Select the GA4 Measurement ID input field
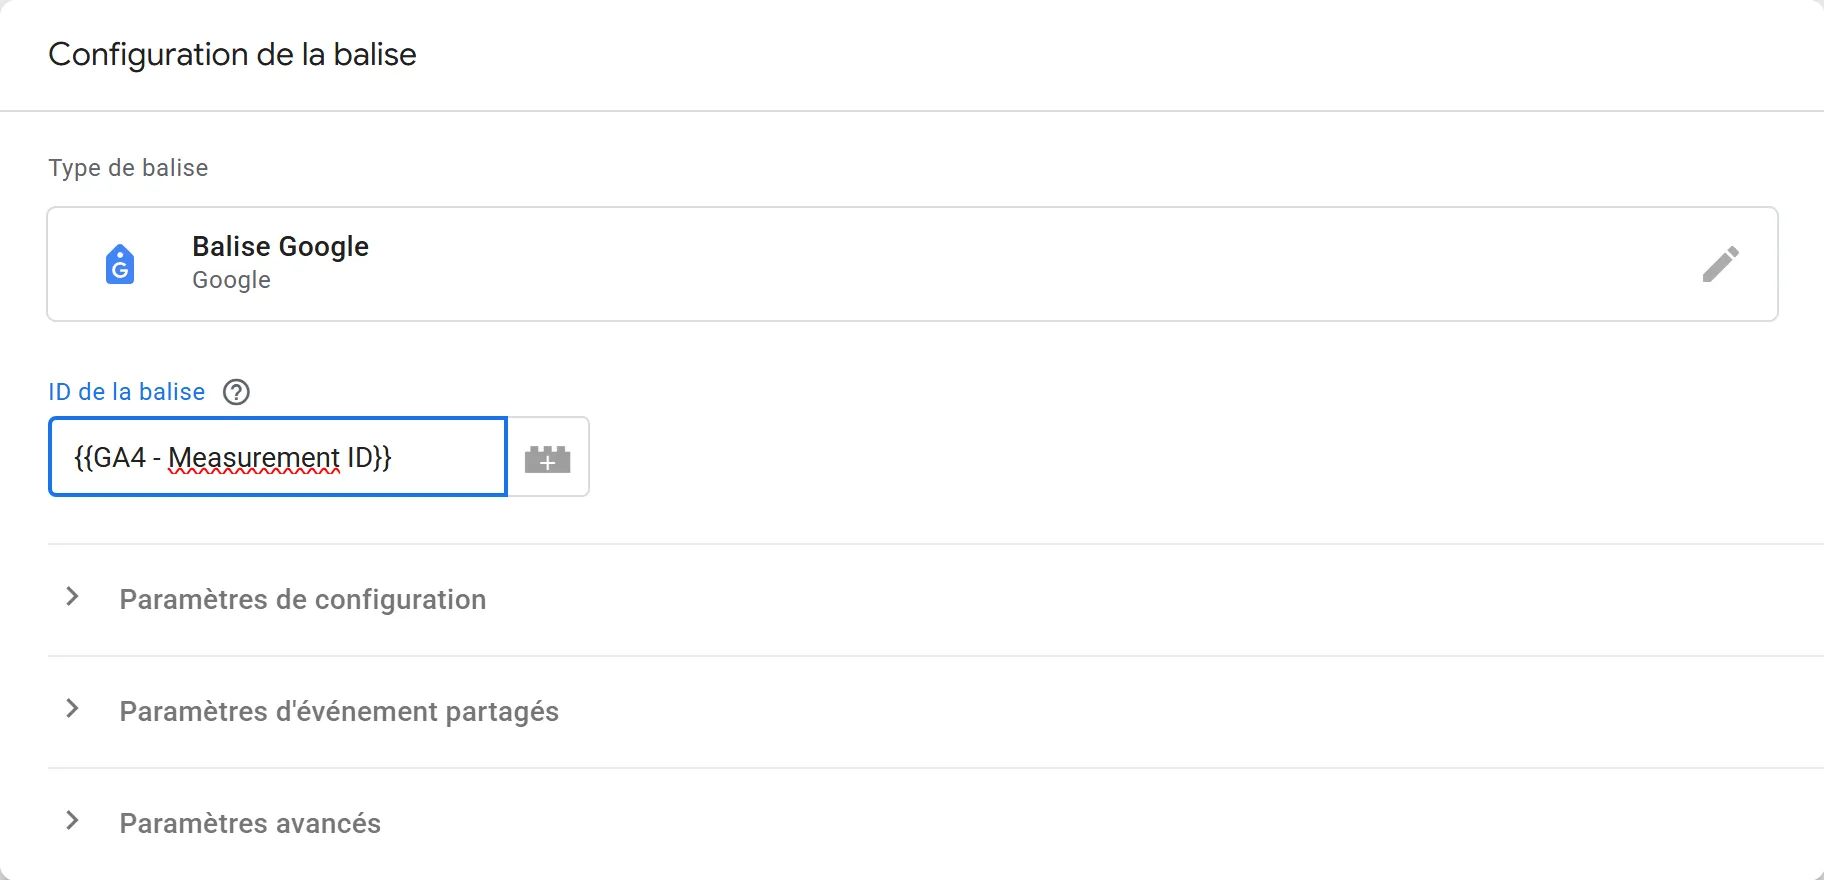The width and height of the screenshot is (1824, 880). 277,457
